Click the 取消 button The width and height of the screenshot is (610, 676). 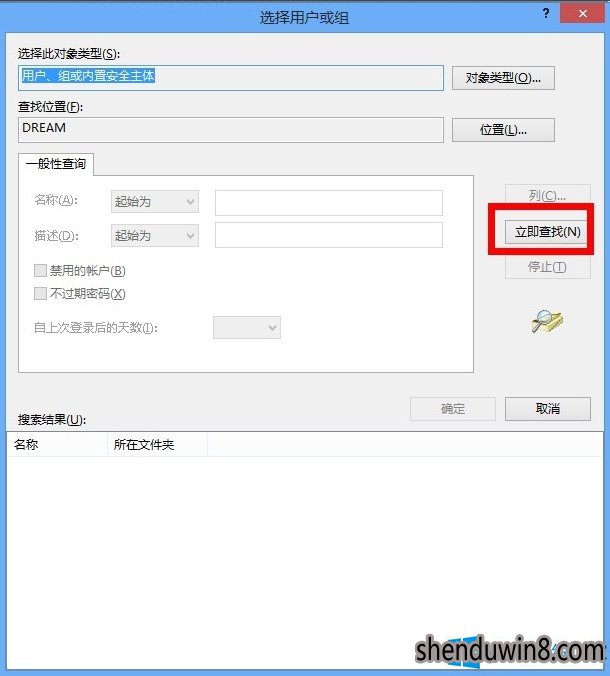coord(547,409)
